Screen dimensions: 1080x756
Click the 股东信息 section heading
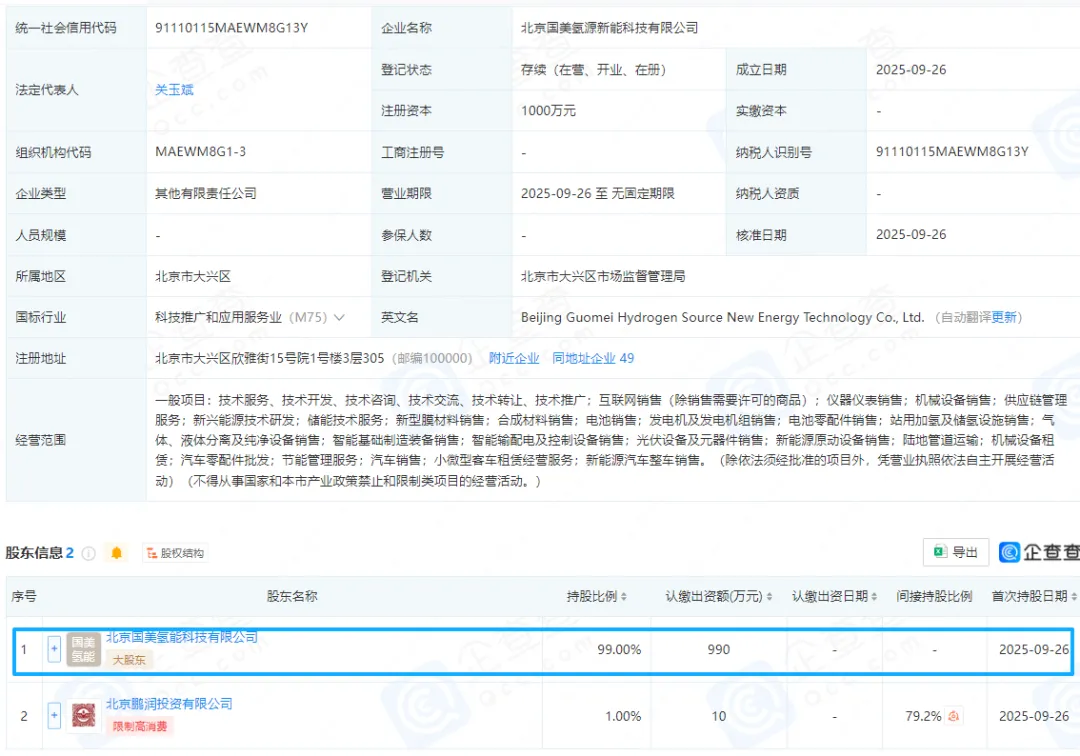pos(34,553)
